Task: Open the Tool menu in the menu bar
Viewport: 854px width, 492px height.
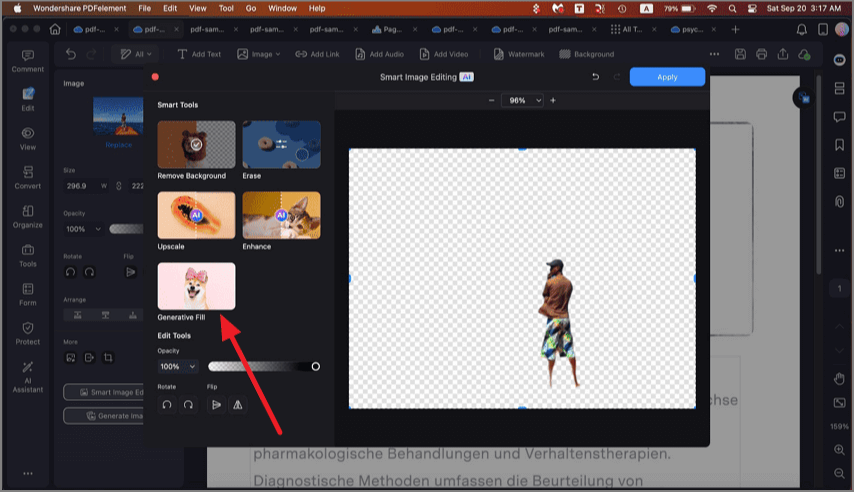Action: 226,8
